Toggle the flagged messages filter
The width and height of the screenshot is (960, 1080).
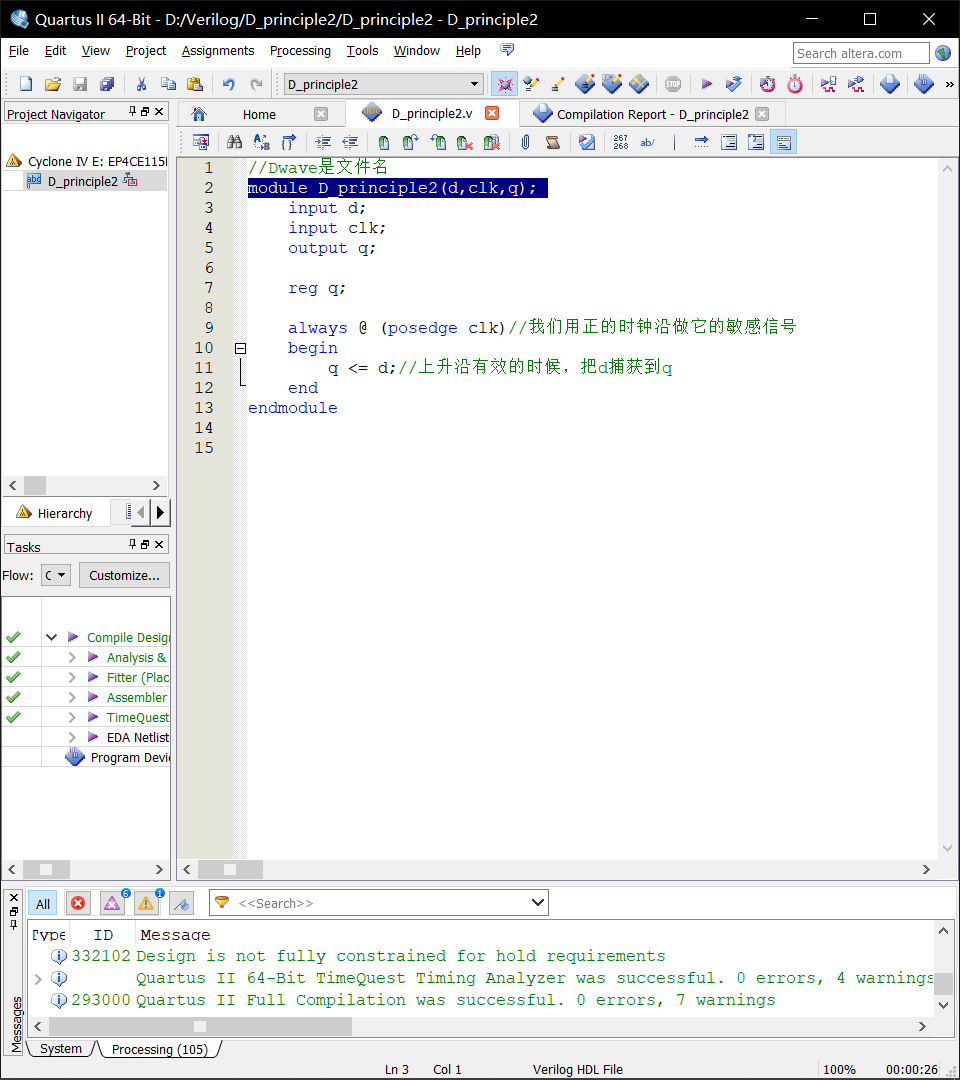pos(182,903)
